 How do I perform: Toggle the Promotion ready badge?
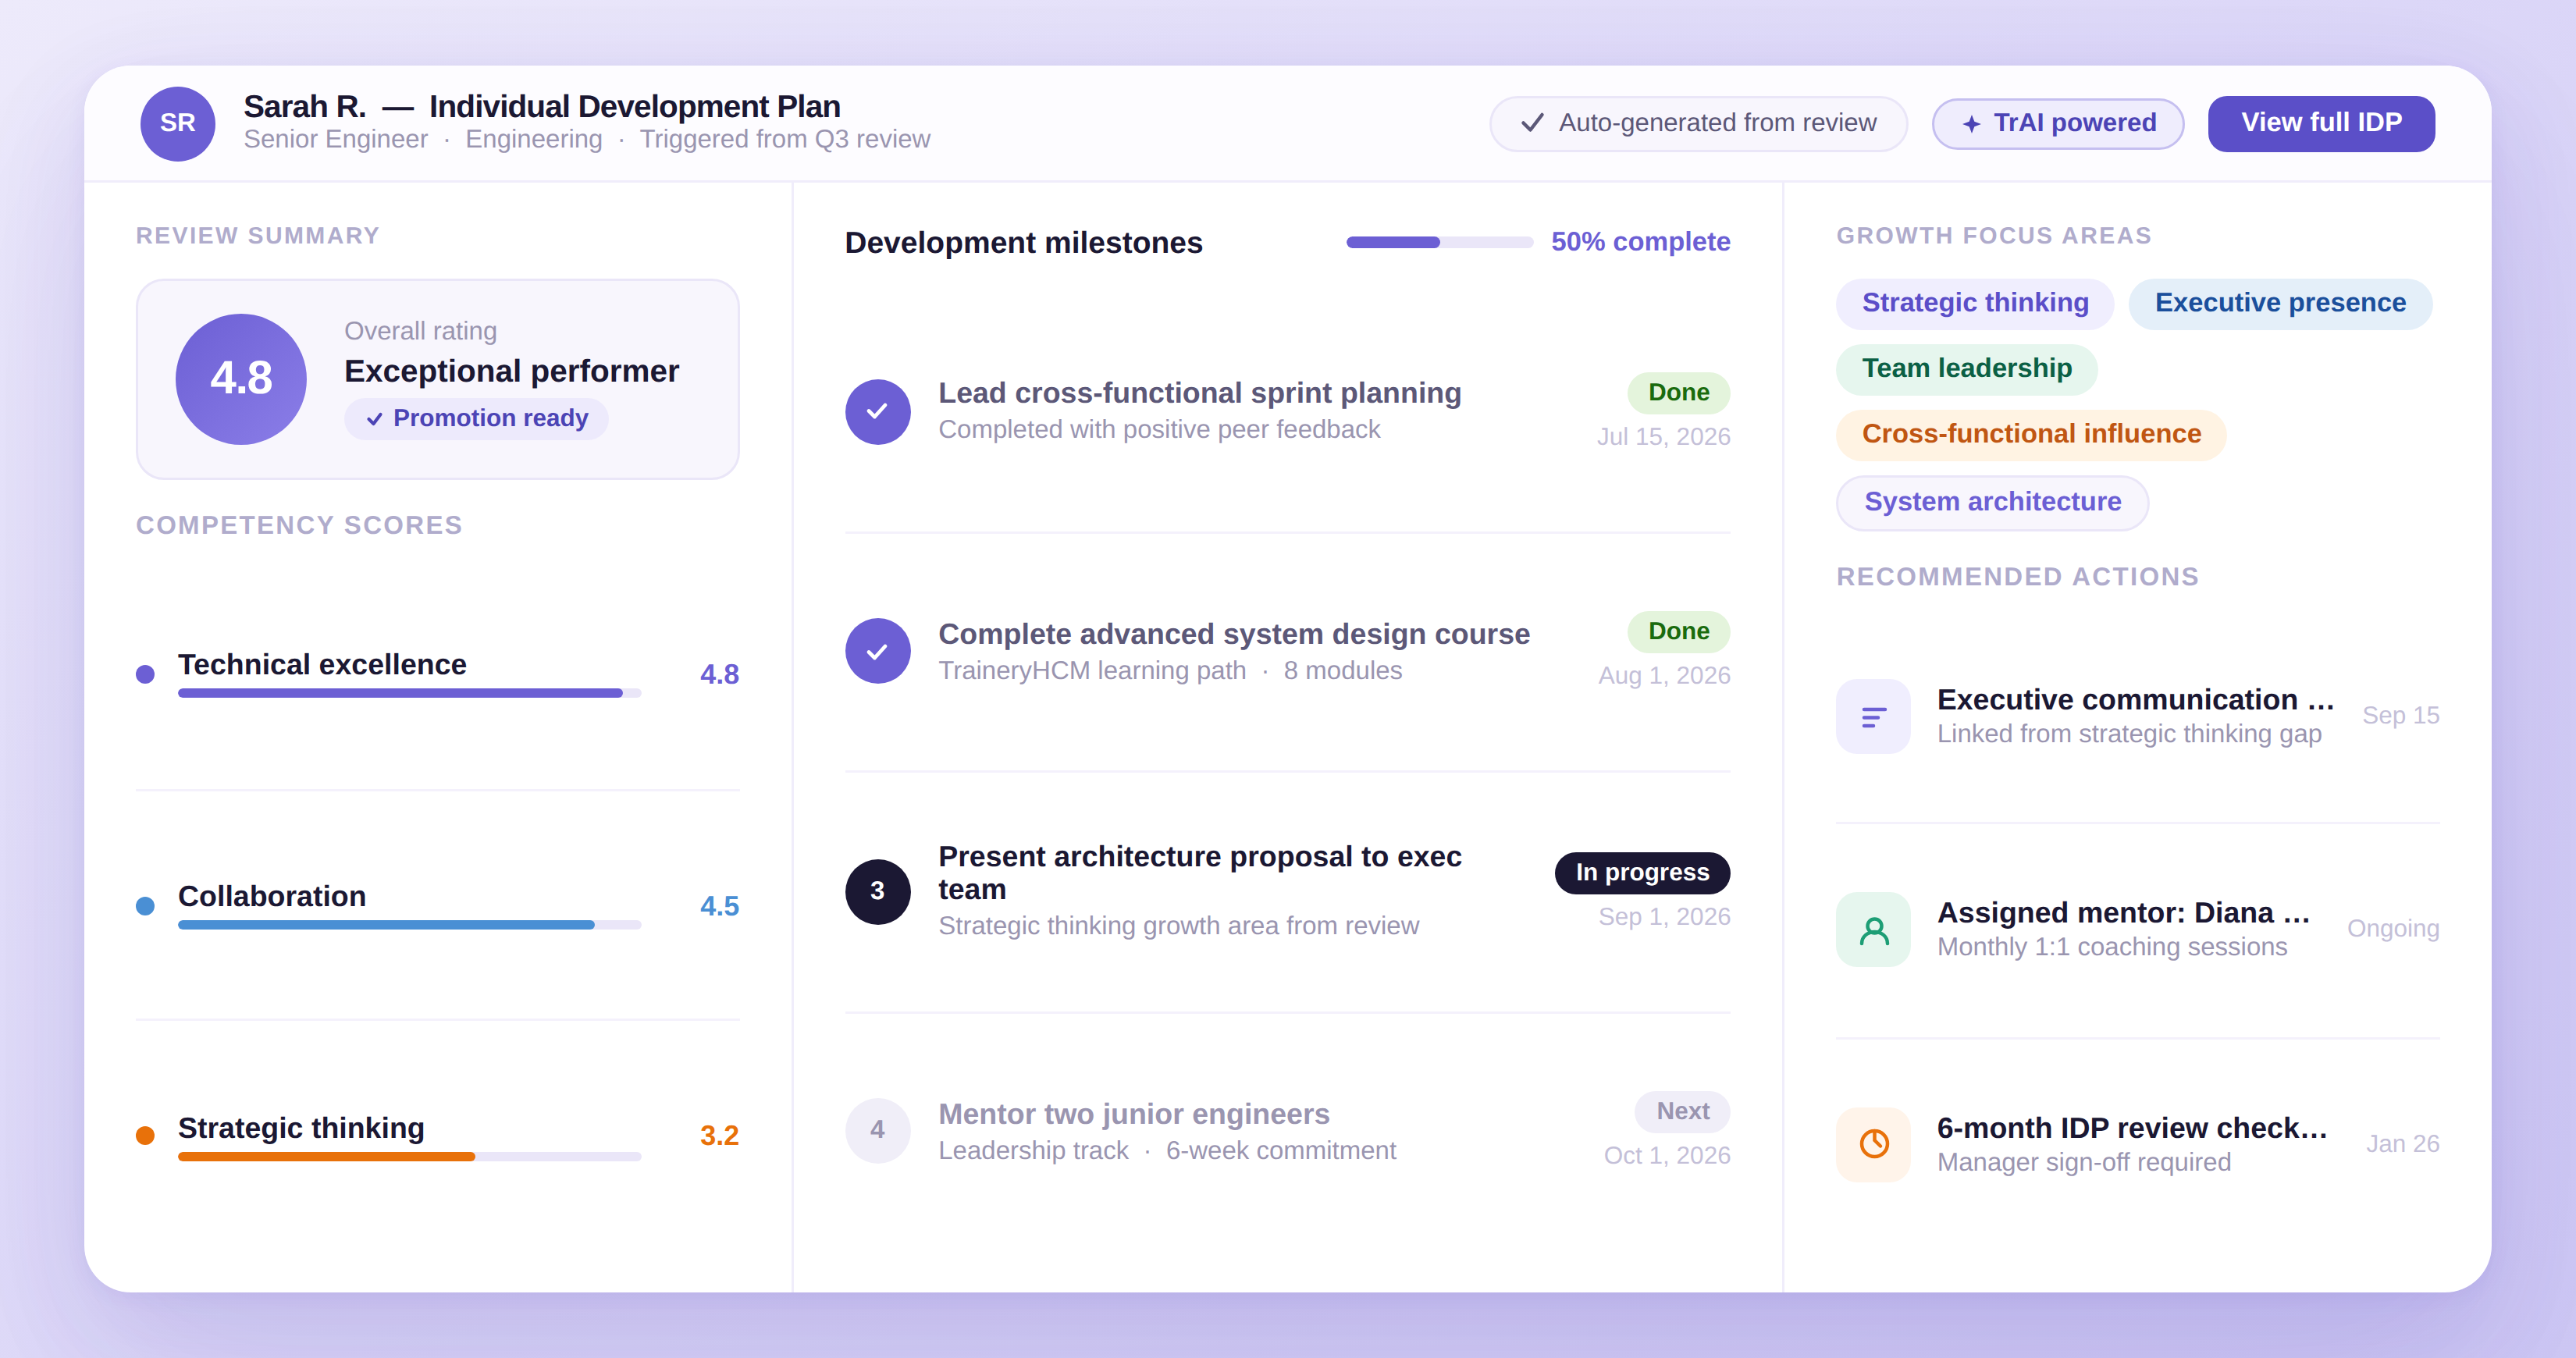[x=476, y=418]
